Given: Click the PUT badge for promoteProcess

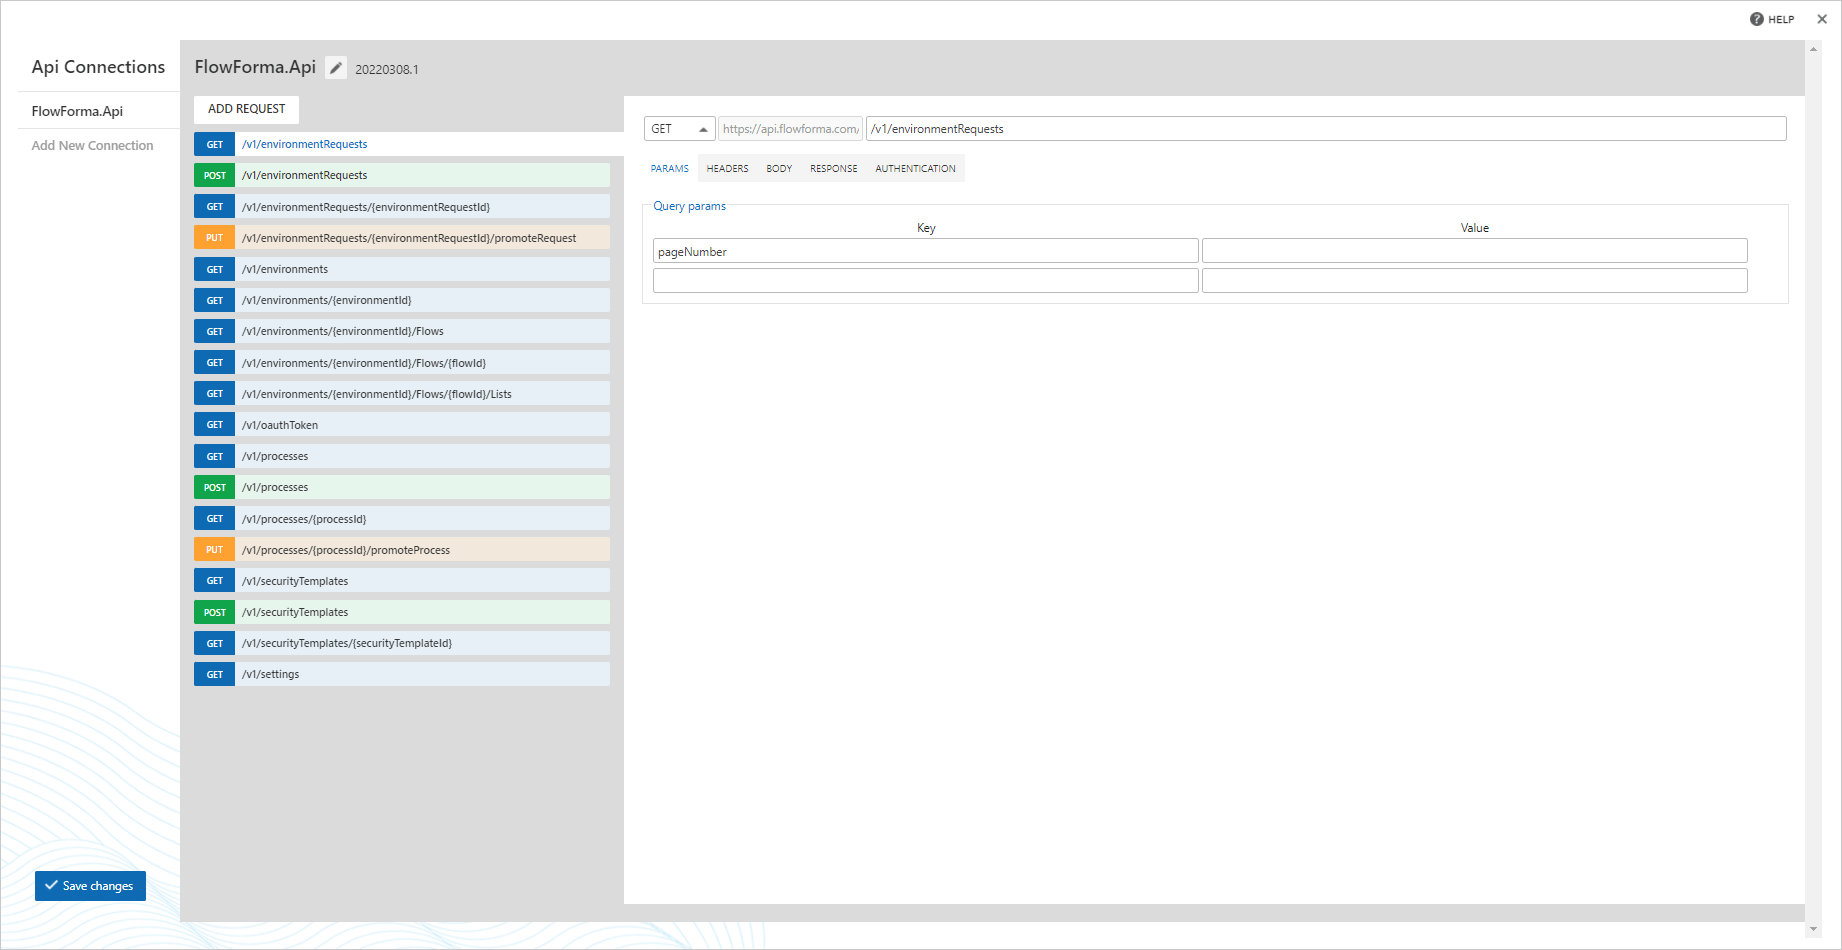Looking at the screenshot, I should point(214,550).
